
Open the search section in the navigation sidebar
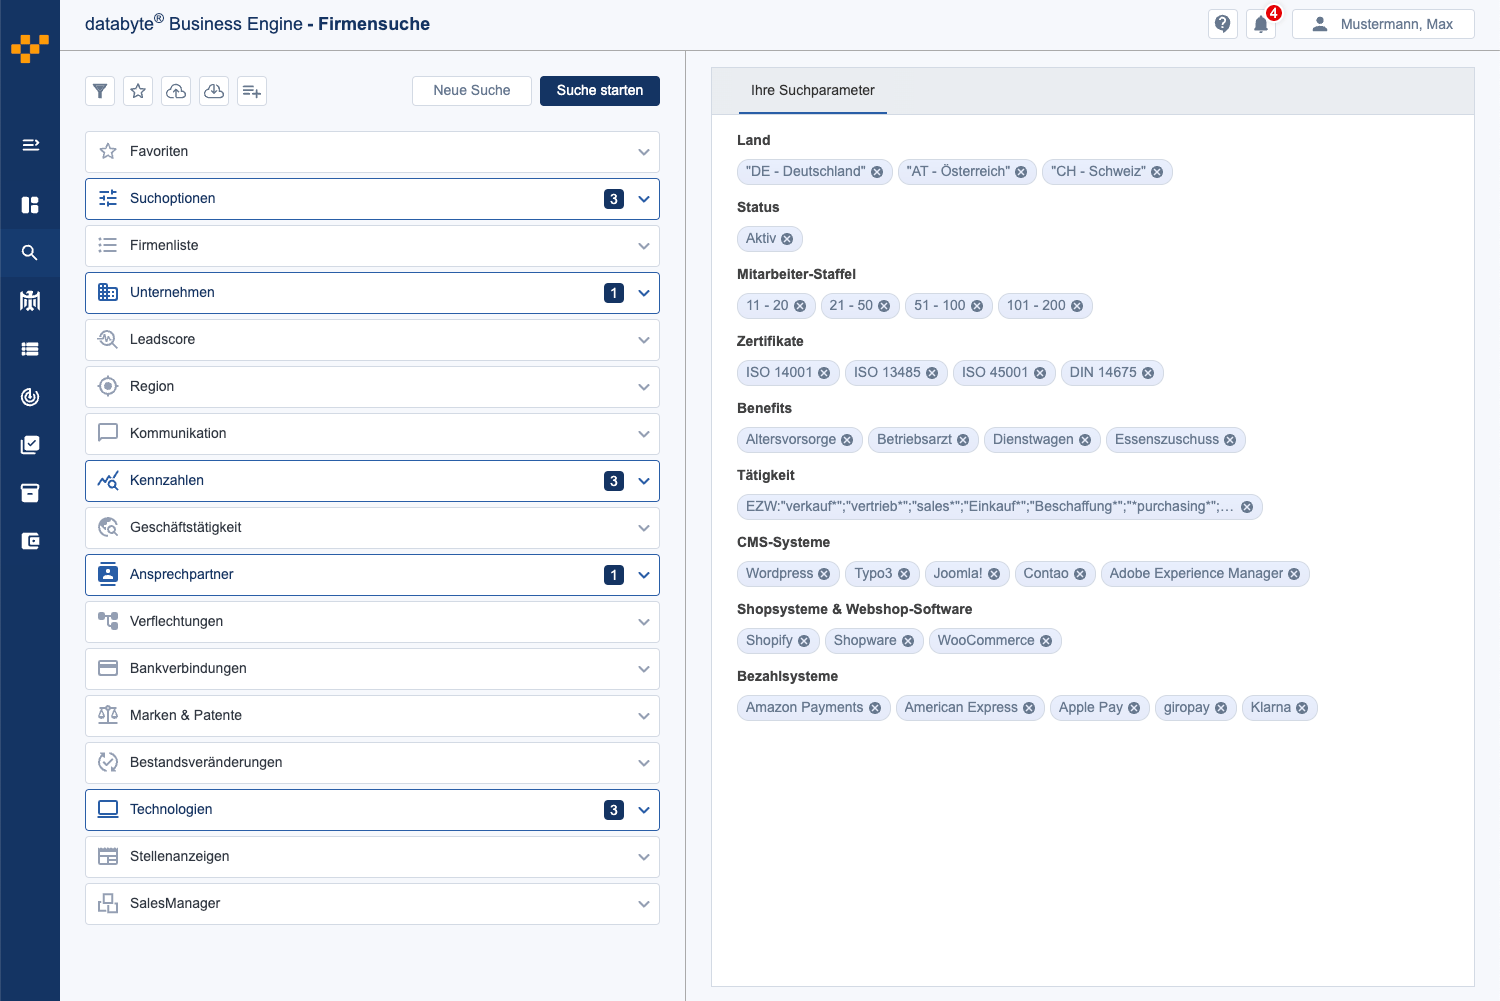(30, 252)
